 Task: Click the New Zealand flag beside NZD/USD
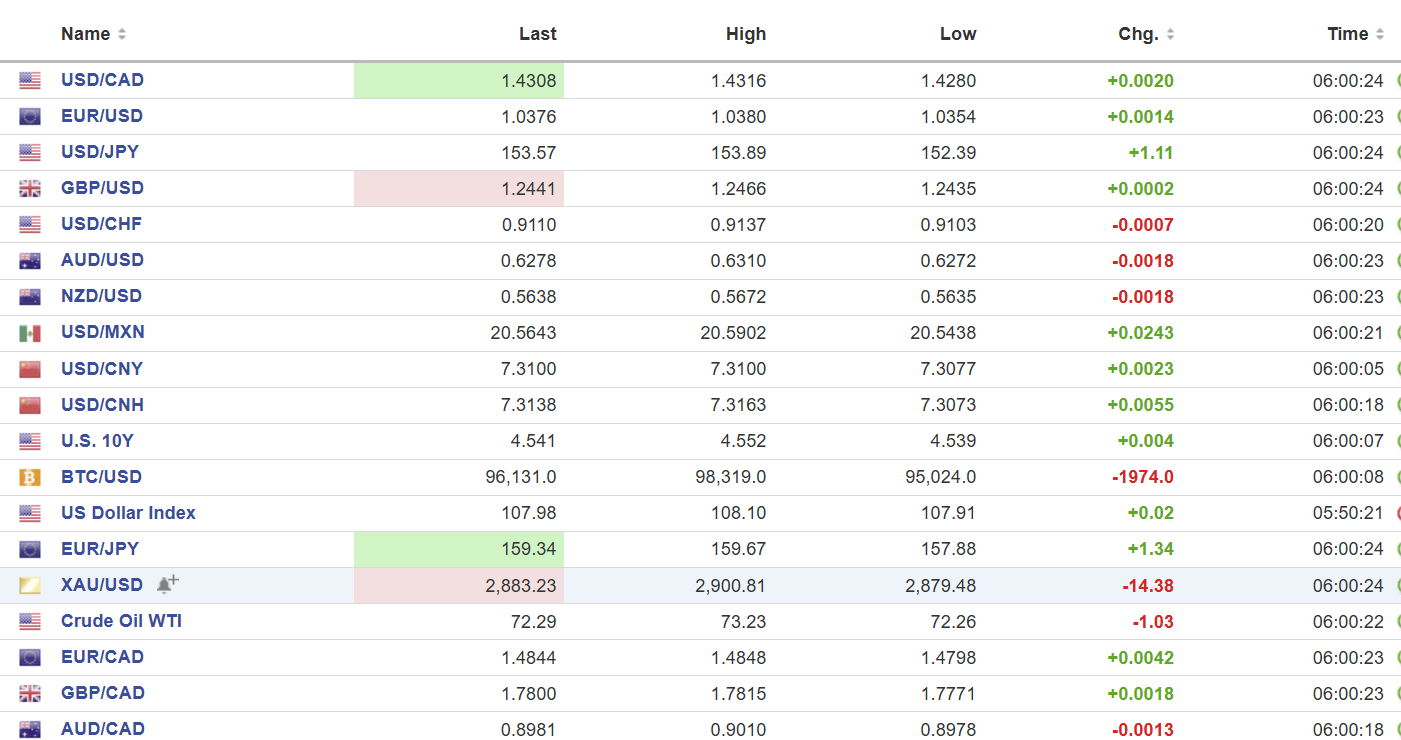[x=30, y=297]
